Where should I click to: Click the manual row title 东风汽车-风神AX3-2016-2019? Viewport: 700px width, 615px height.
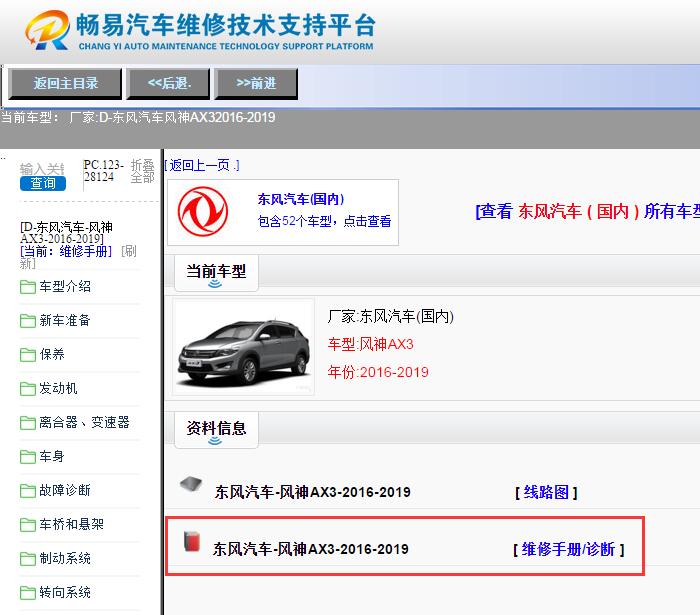tap(311, 549)
